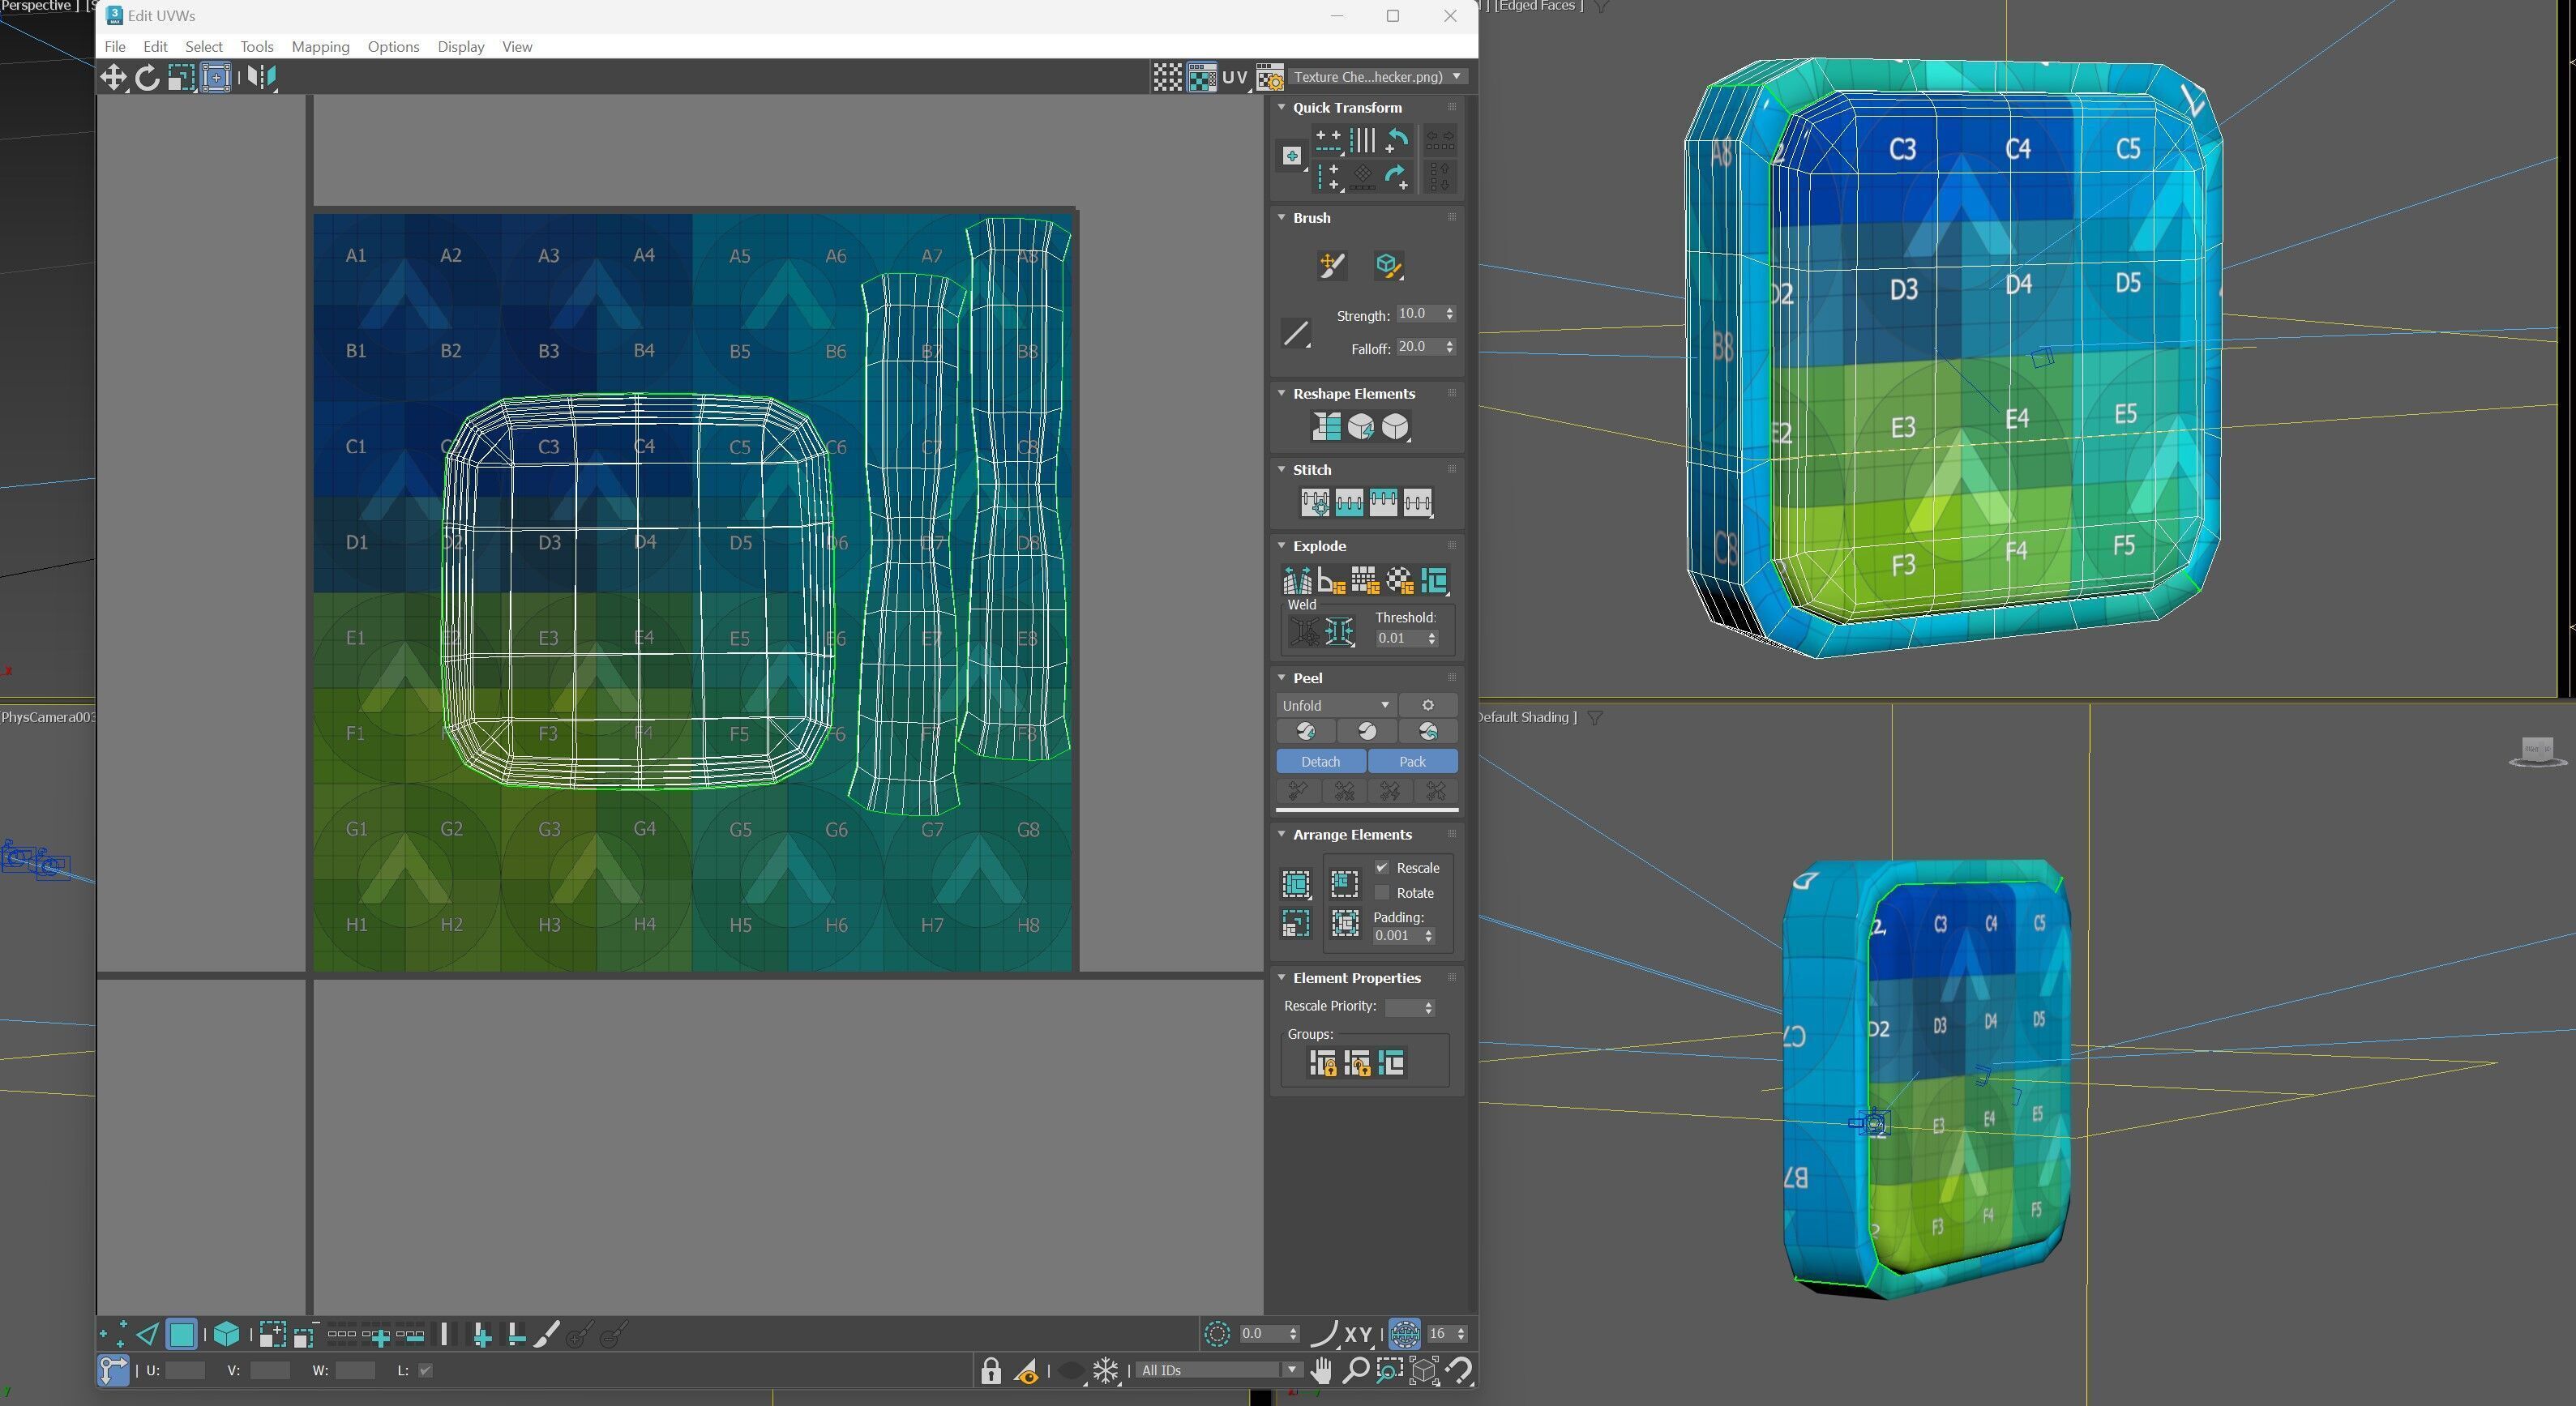This screenshot has width=2576, height=1406.
Task: Click the Zoom magnifier tool
Action: [1355, 1371]
